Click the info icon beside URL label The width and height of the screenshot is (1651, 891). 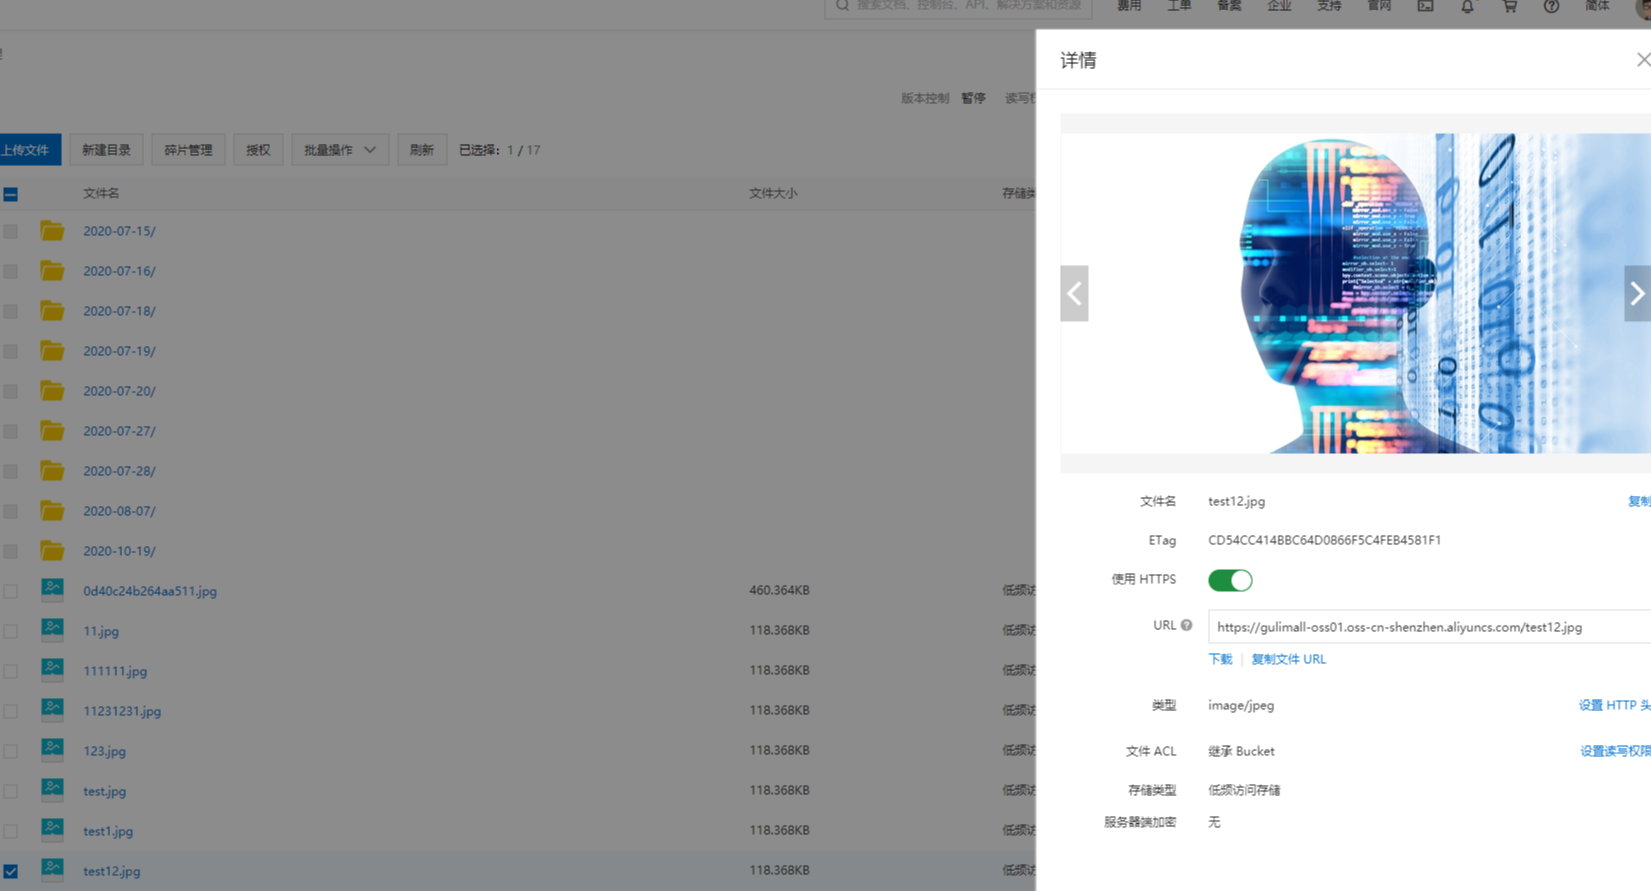pos(1186,625)
